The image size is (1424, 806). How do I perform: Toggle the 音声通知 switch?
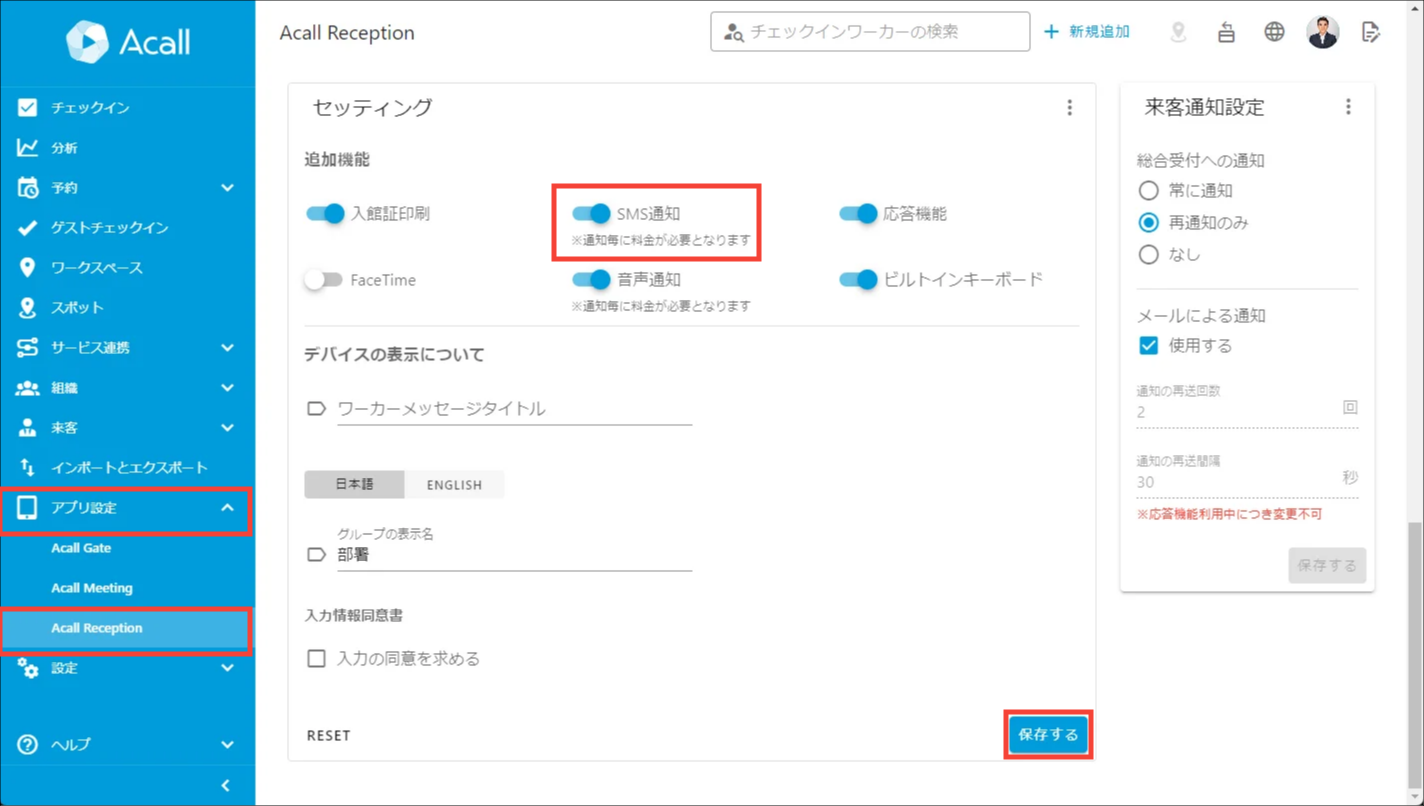[x=591, y=279]
